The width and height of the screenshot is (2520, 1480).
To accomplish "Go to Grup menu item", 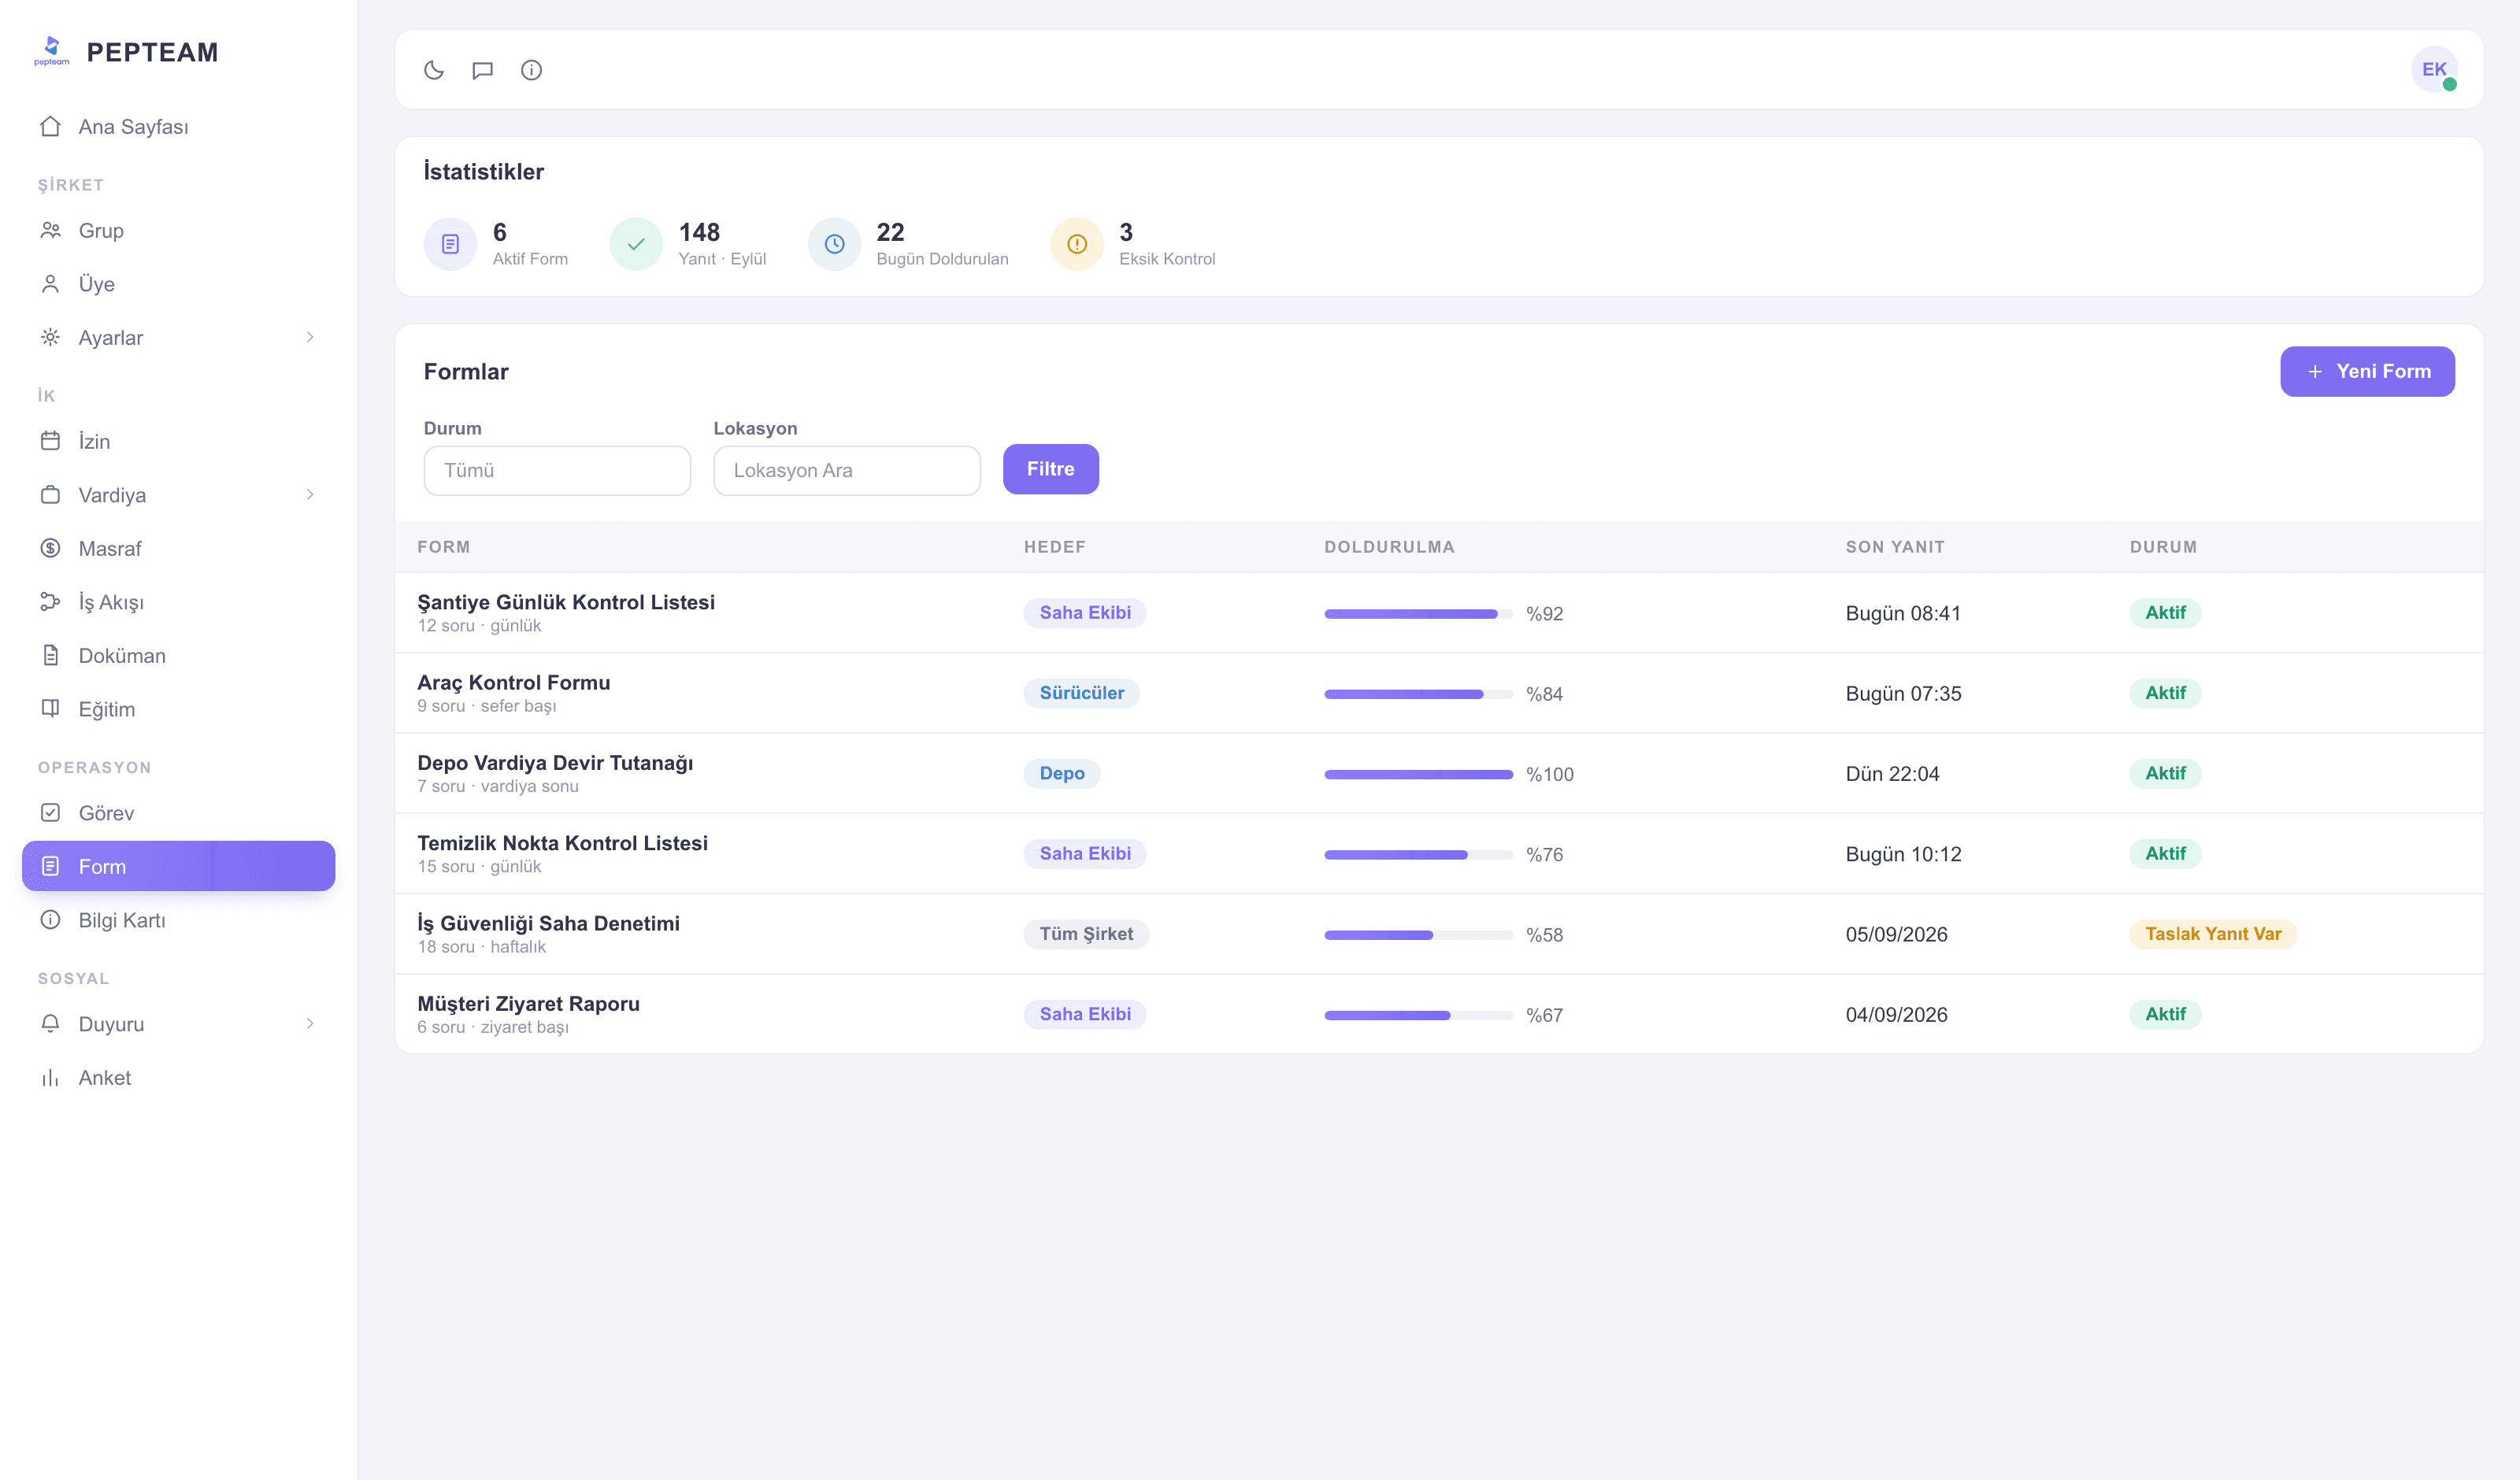I will click(x=178, y=230).
